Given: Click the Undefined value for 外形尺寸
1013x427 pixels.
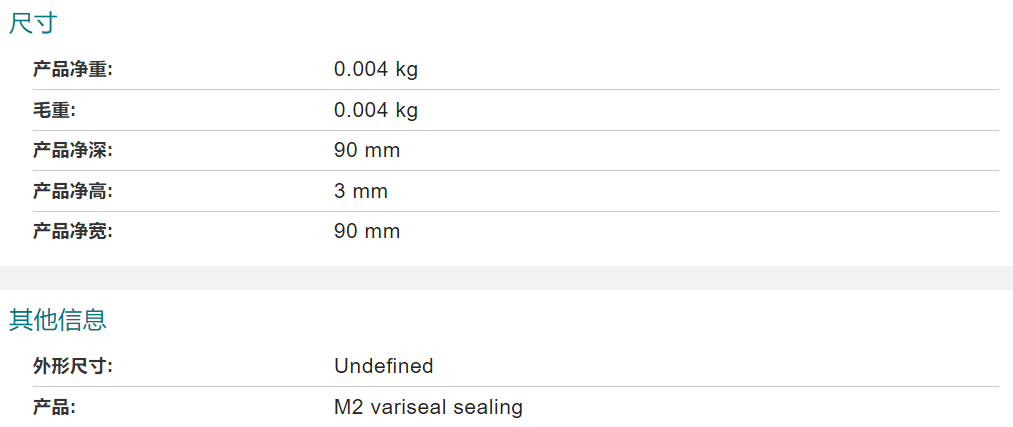Looking at the screenshot, I should tap(384, 366).
